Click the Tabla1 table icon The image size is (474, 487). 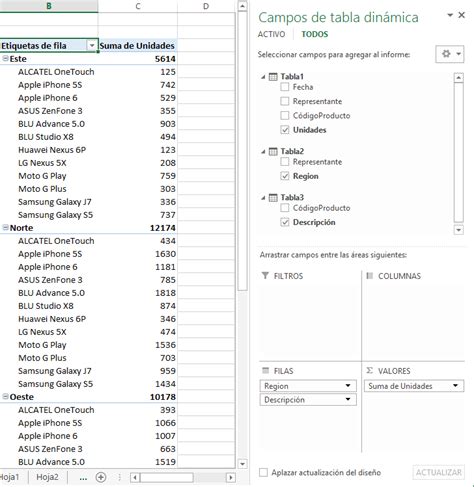pos(273,77)
